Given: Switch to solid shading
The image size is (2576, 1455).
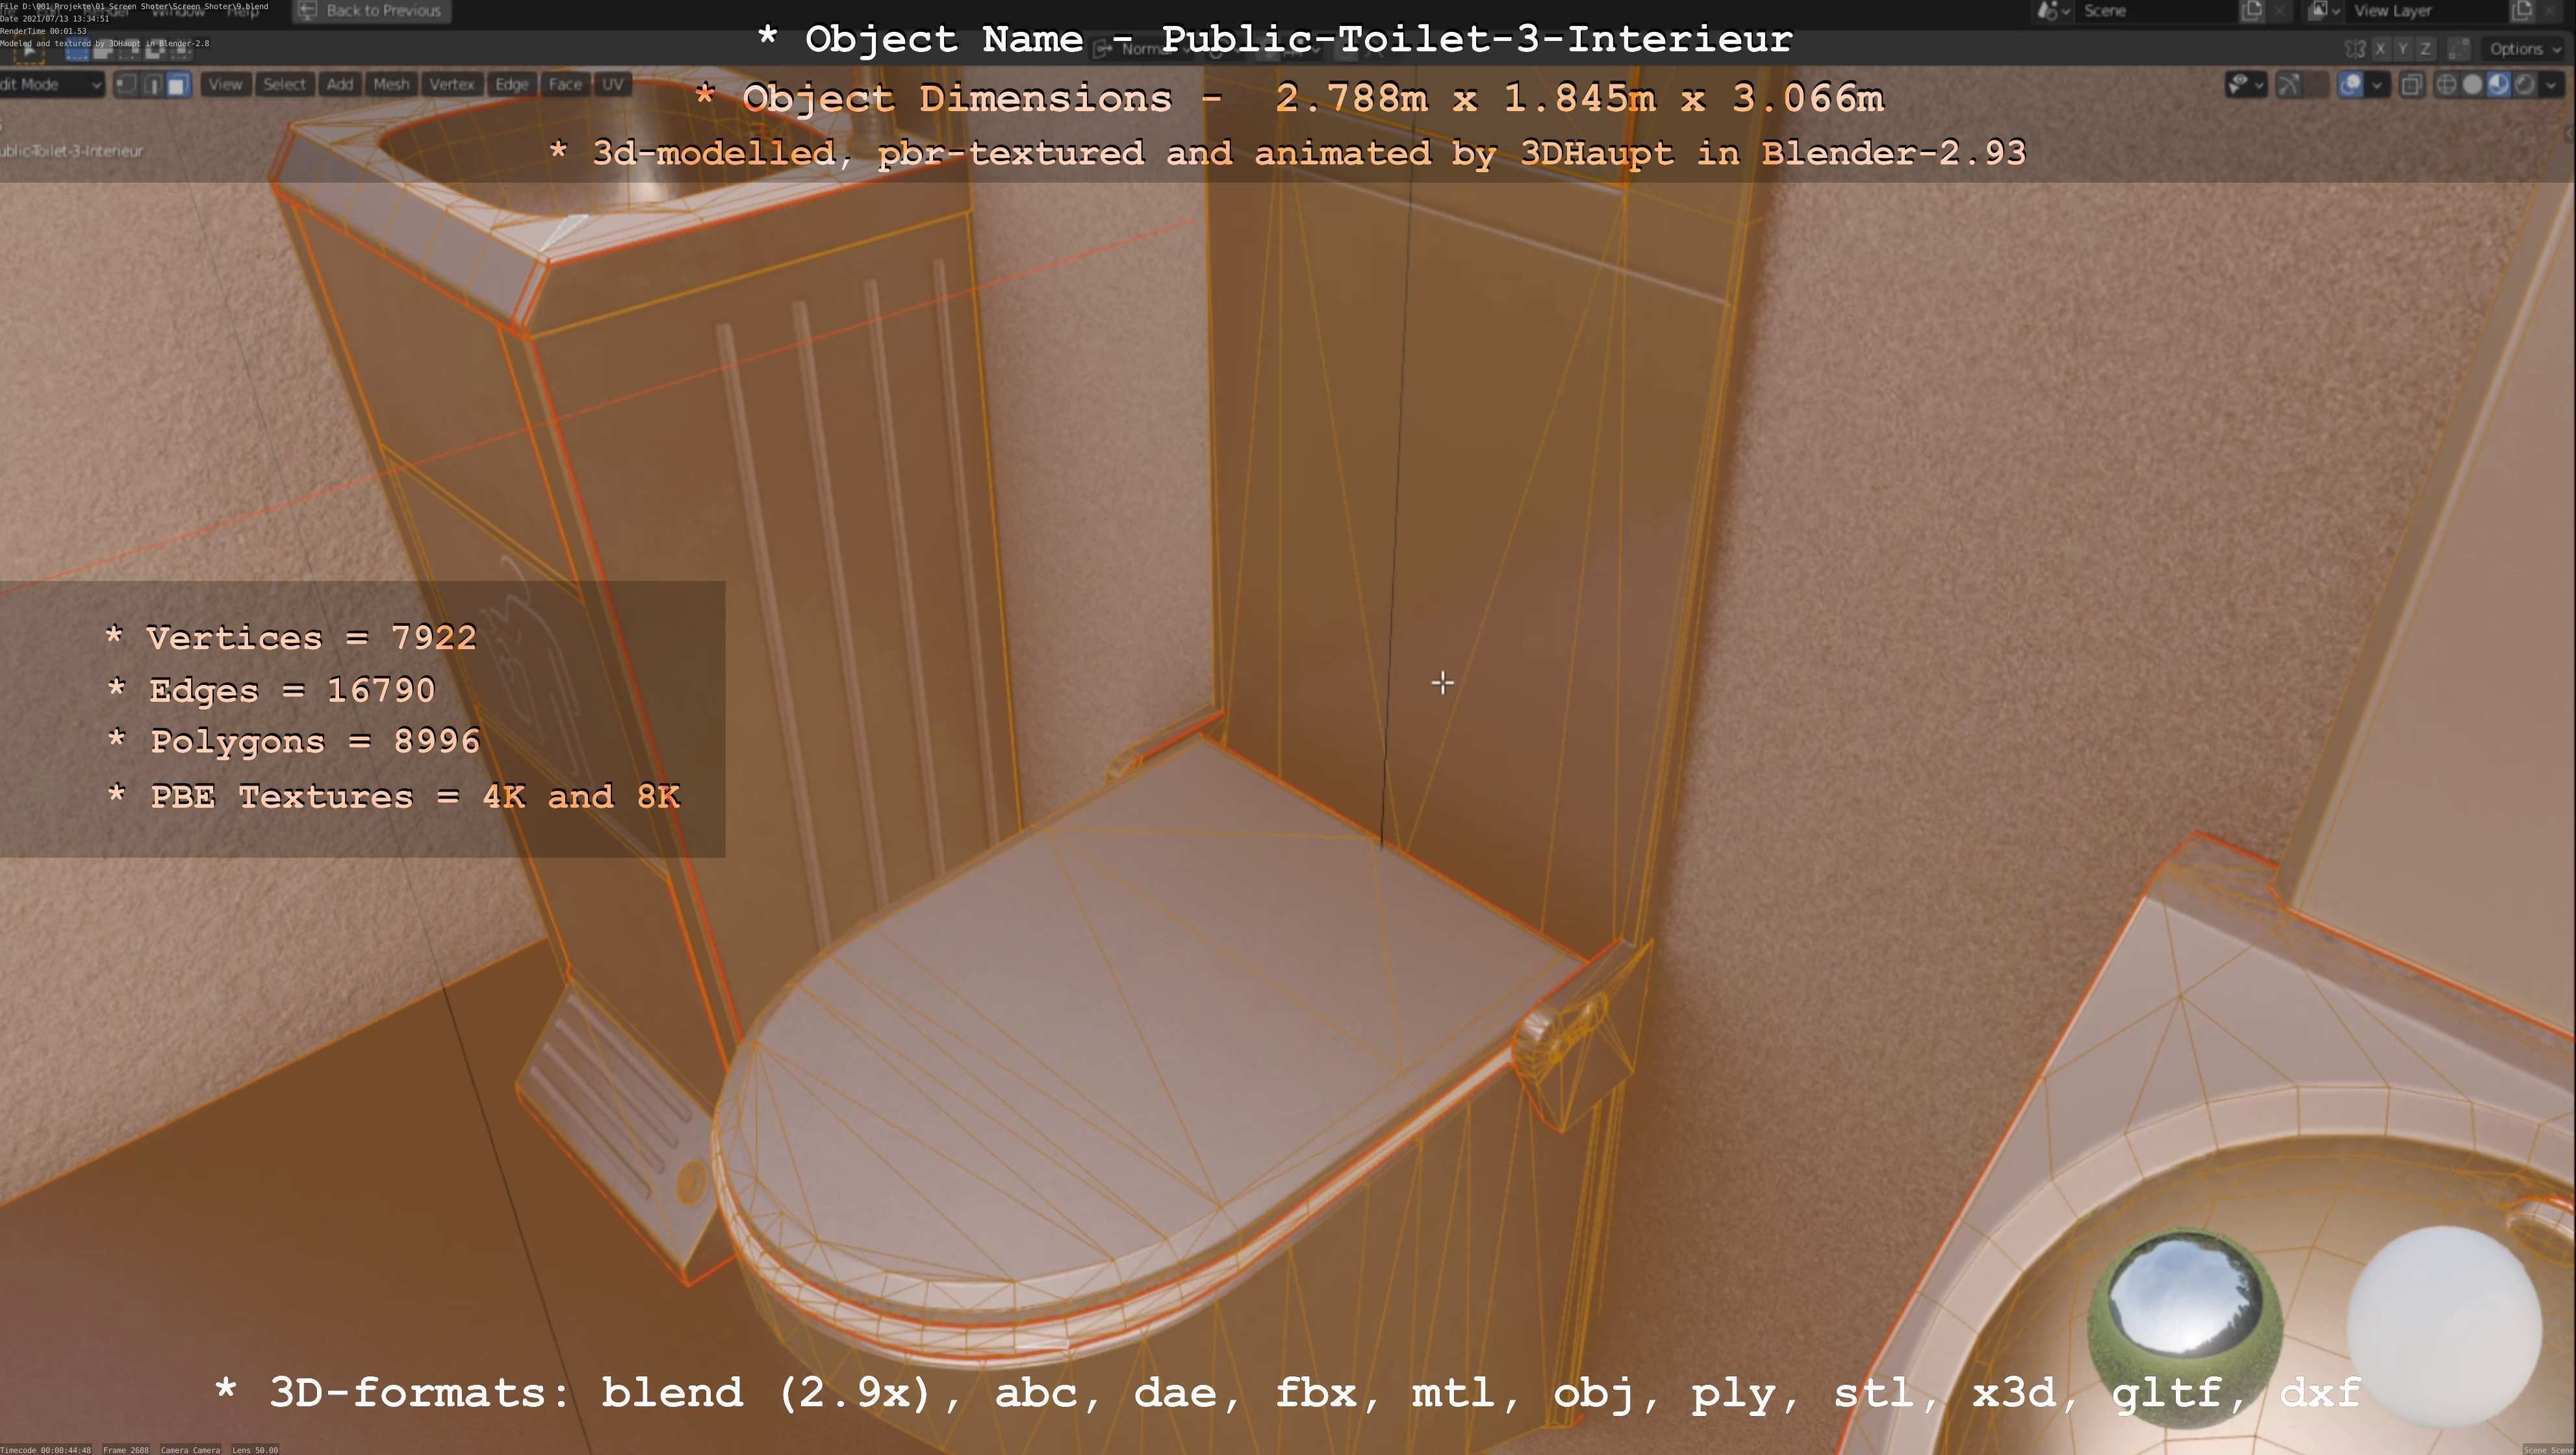Looking at the screenshot, I should coord(2472,85).
